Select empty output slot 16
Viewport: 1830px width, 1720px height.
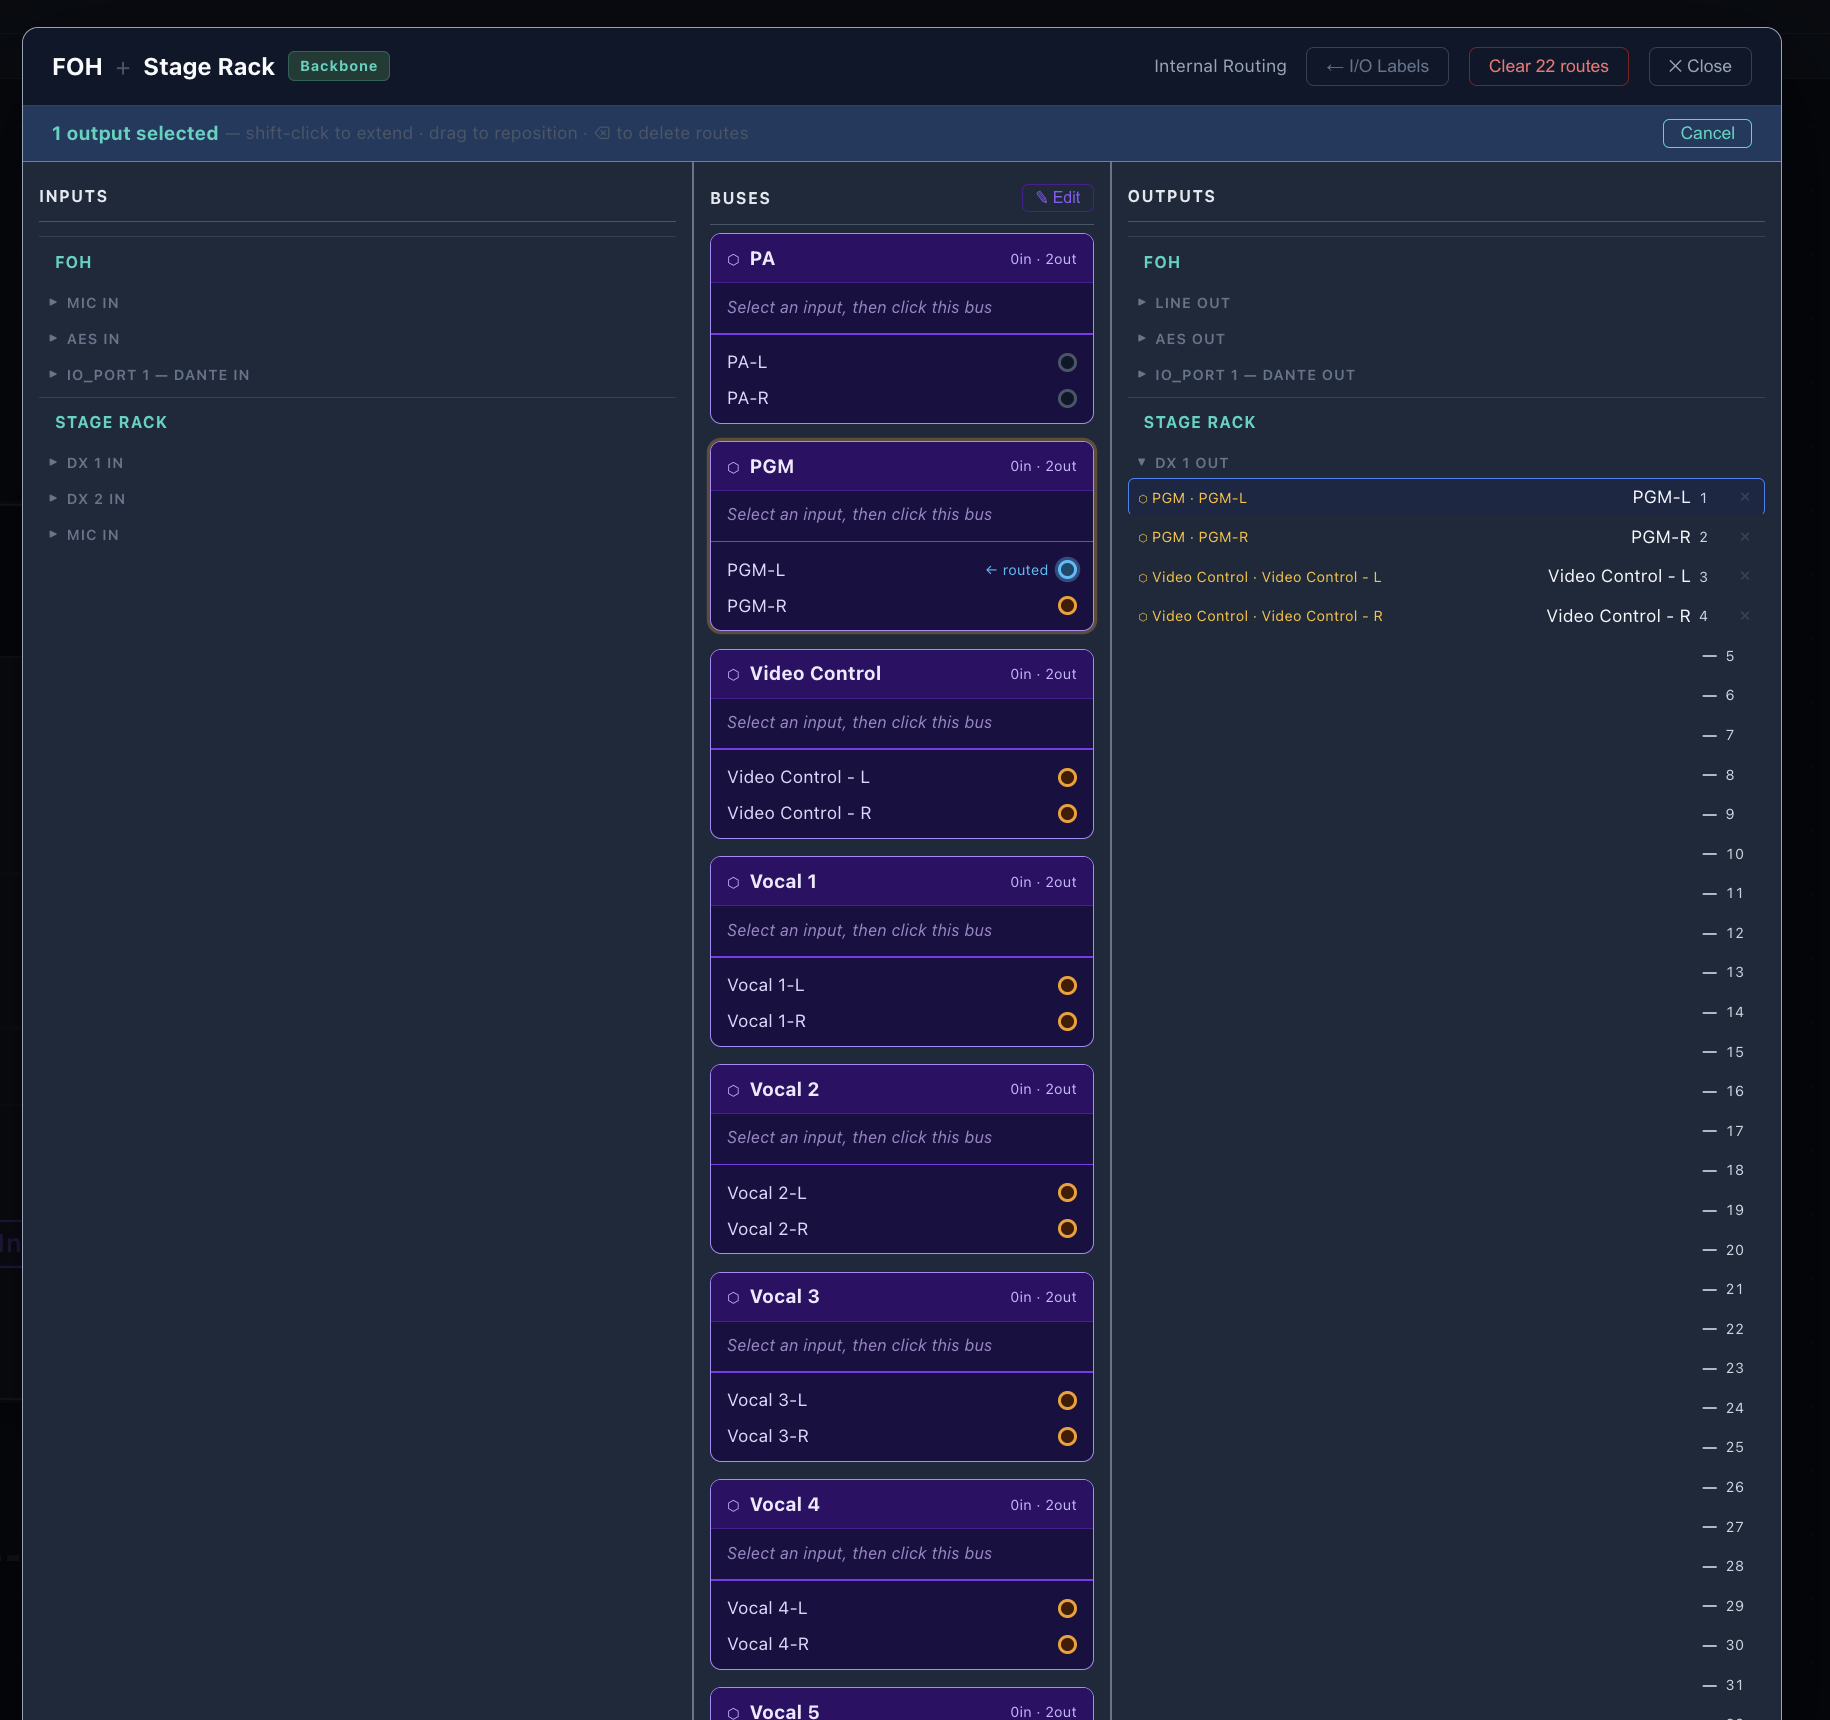1446,1091
